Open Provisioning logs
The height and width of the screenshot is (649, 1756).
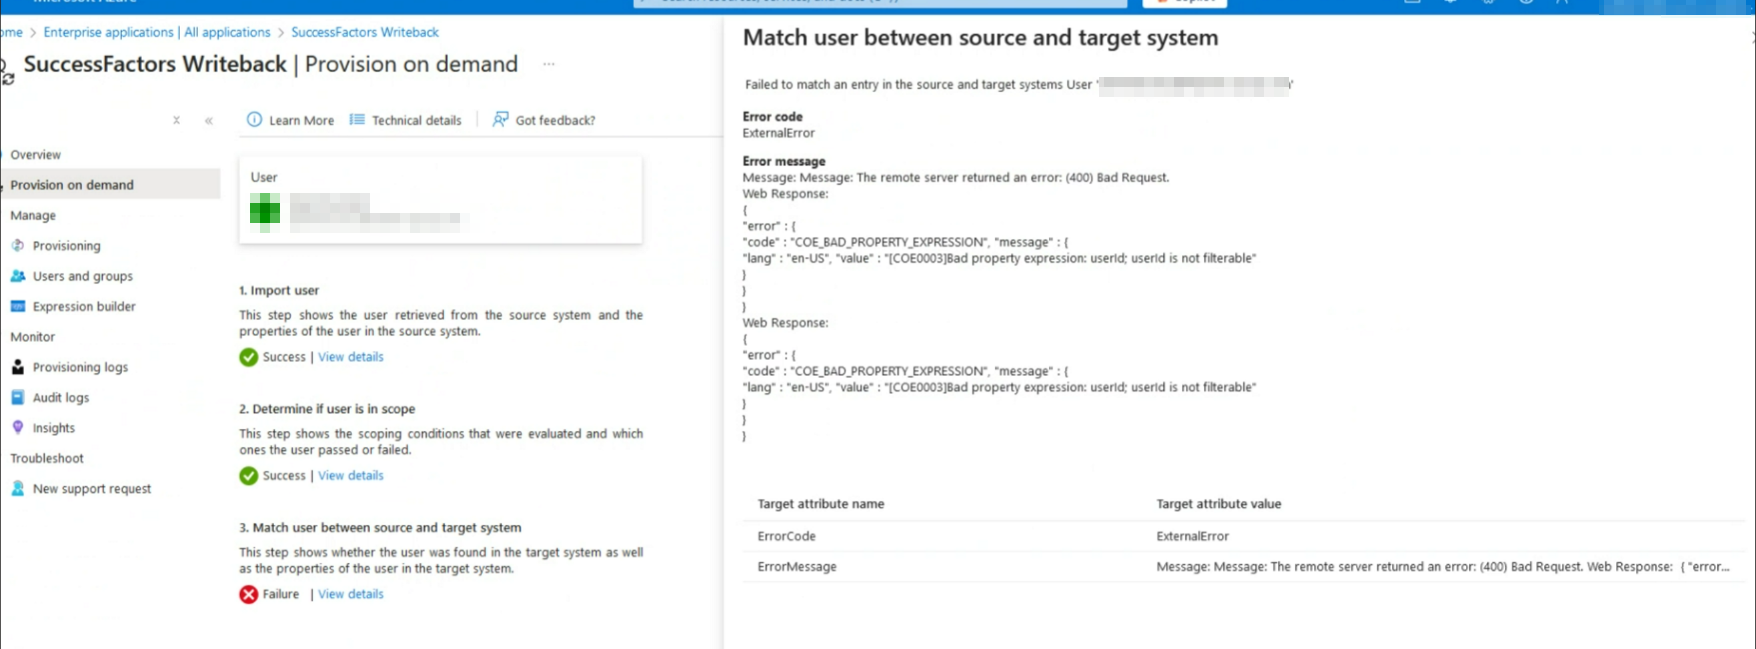point(80,367)
